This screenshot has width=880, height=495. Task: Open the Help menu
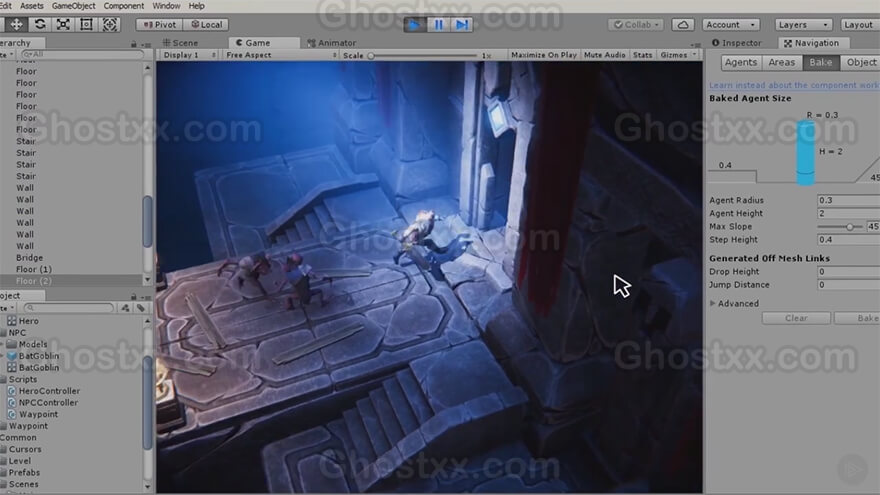point(196,6)
